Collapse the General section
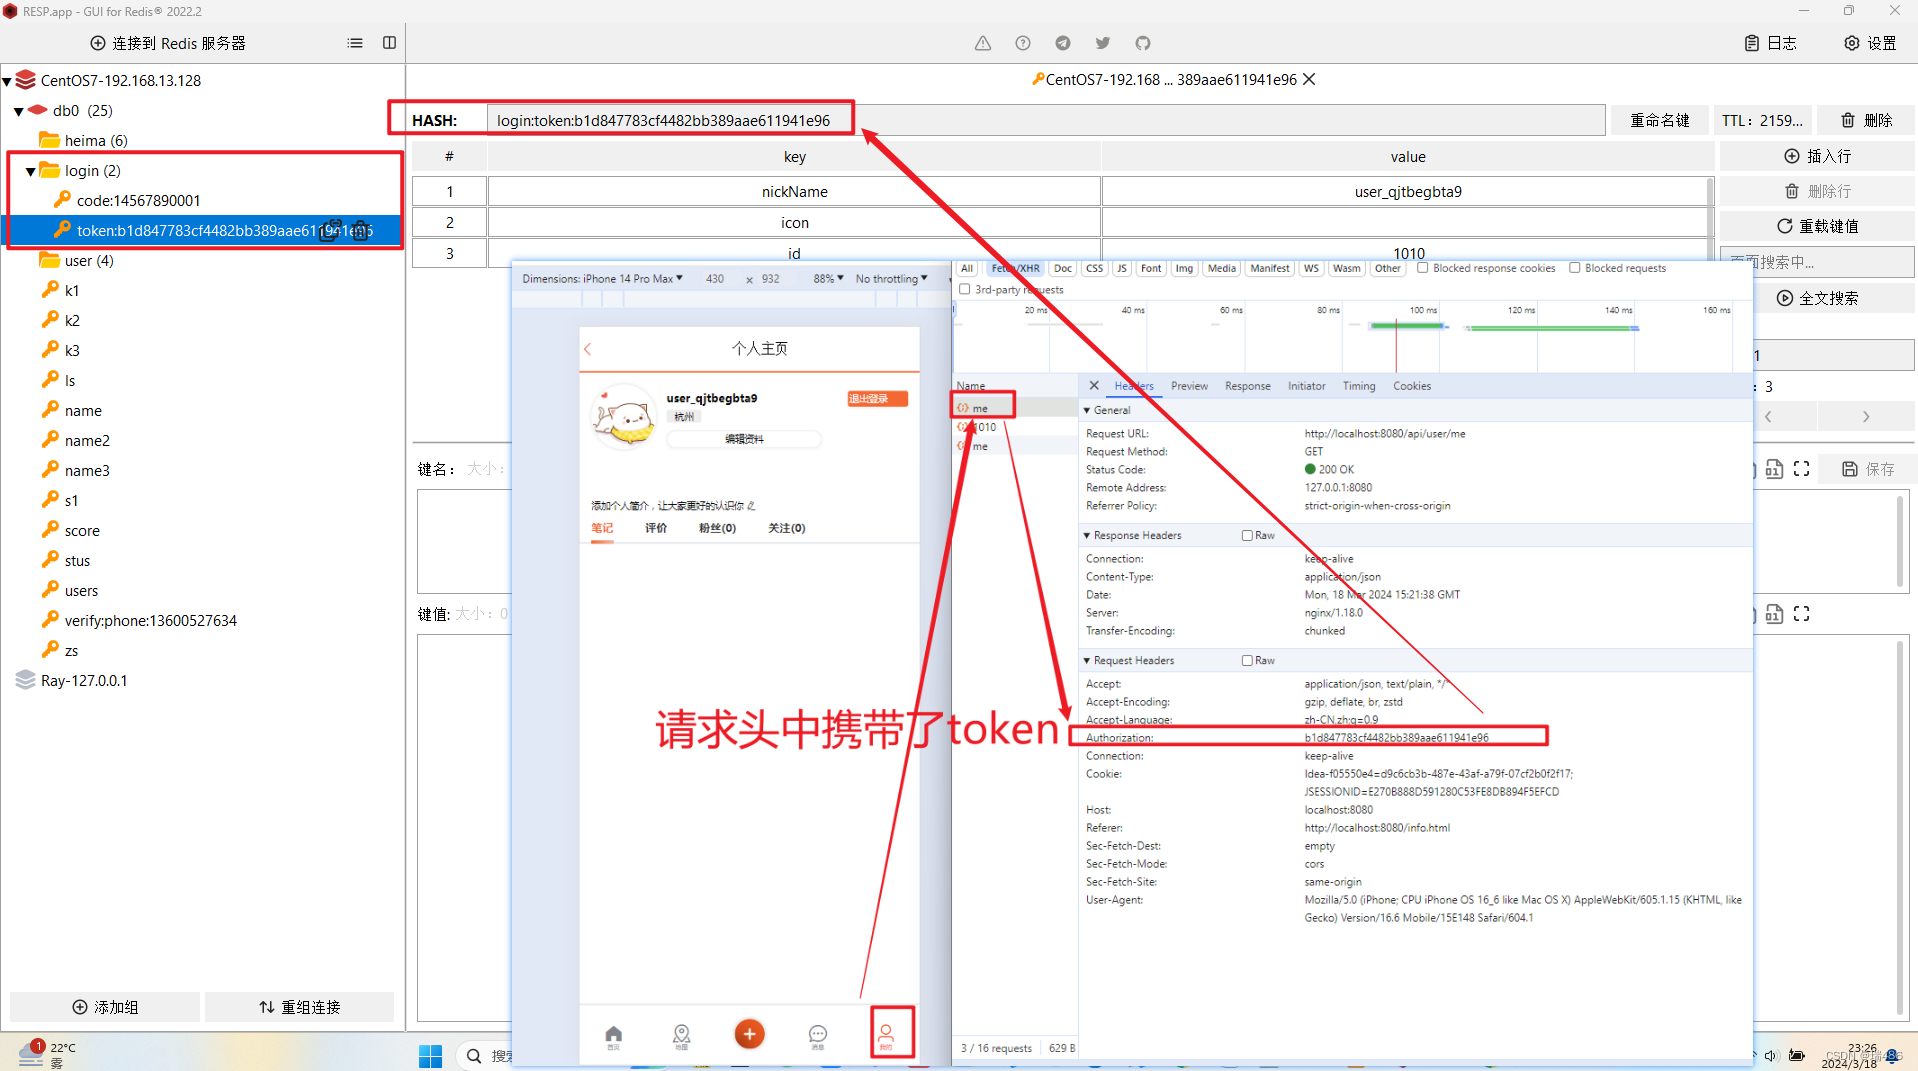 point(1087,410)
